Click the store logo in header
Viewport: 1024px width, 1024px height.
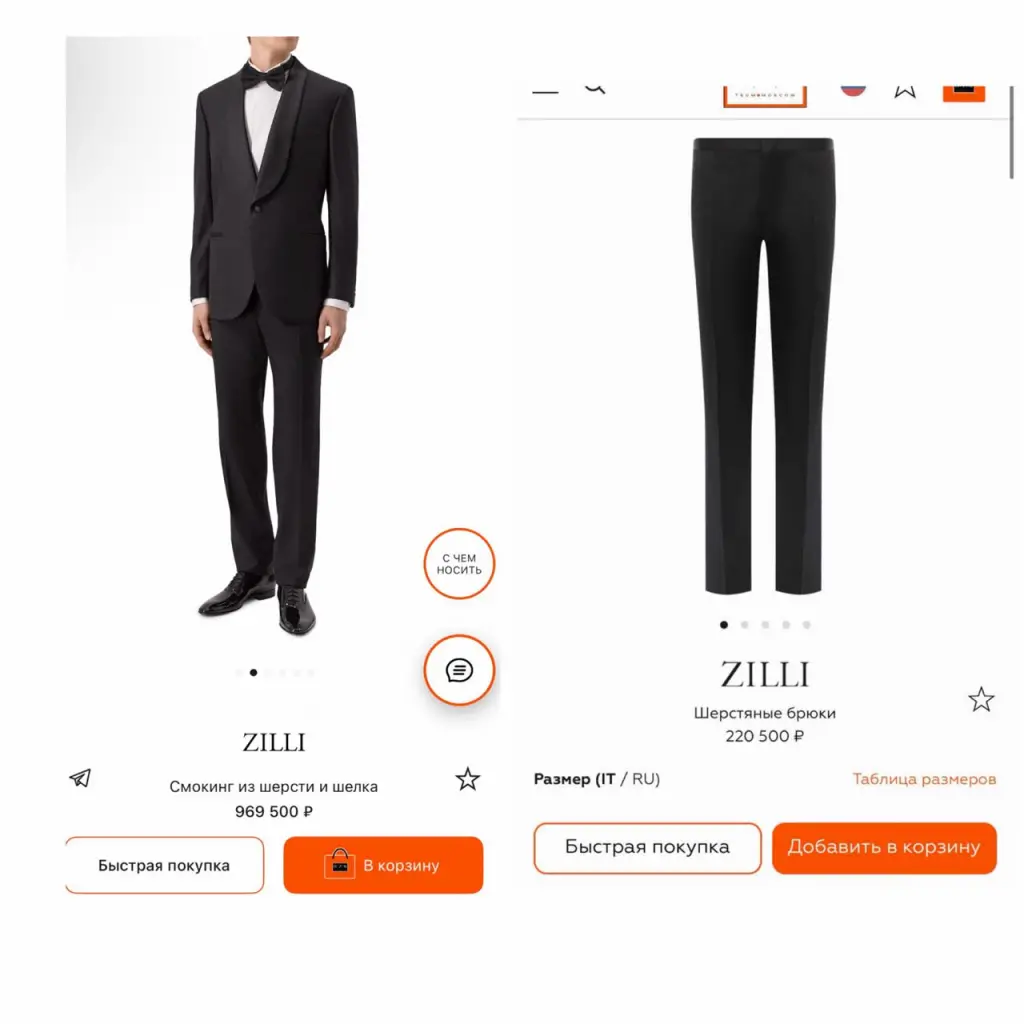click(x=765, y=95)
